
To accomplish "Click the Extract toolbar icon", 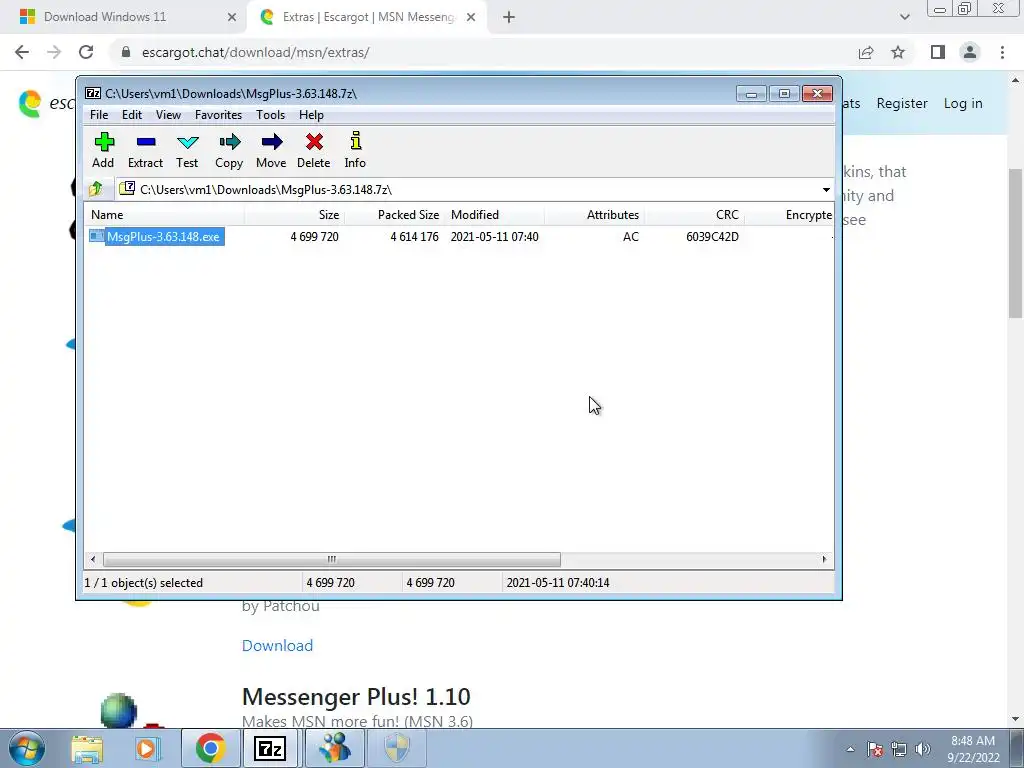I will coord(145,150).
